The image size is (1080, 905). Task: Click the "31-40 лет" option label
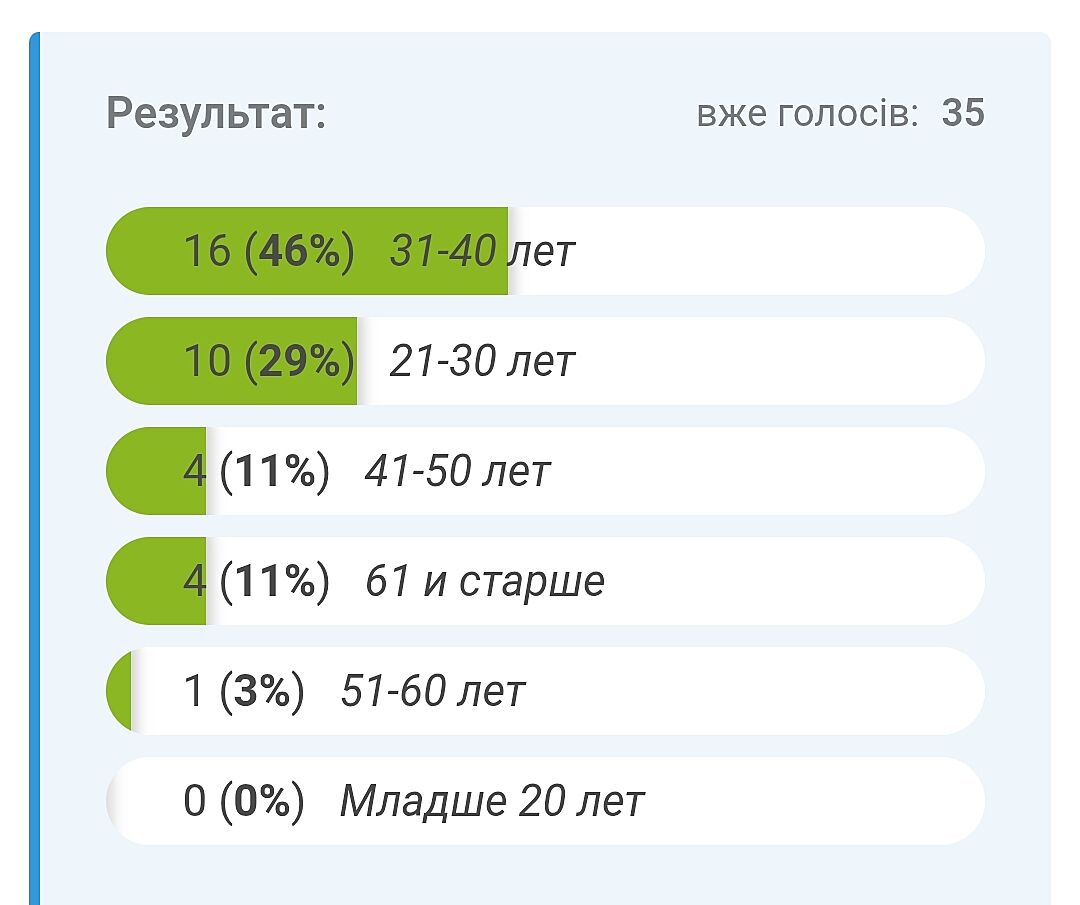pyautogui.click(x=482, y=251)
